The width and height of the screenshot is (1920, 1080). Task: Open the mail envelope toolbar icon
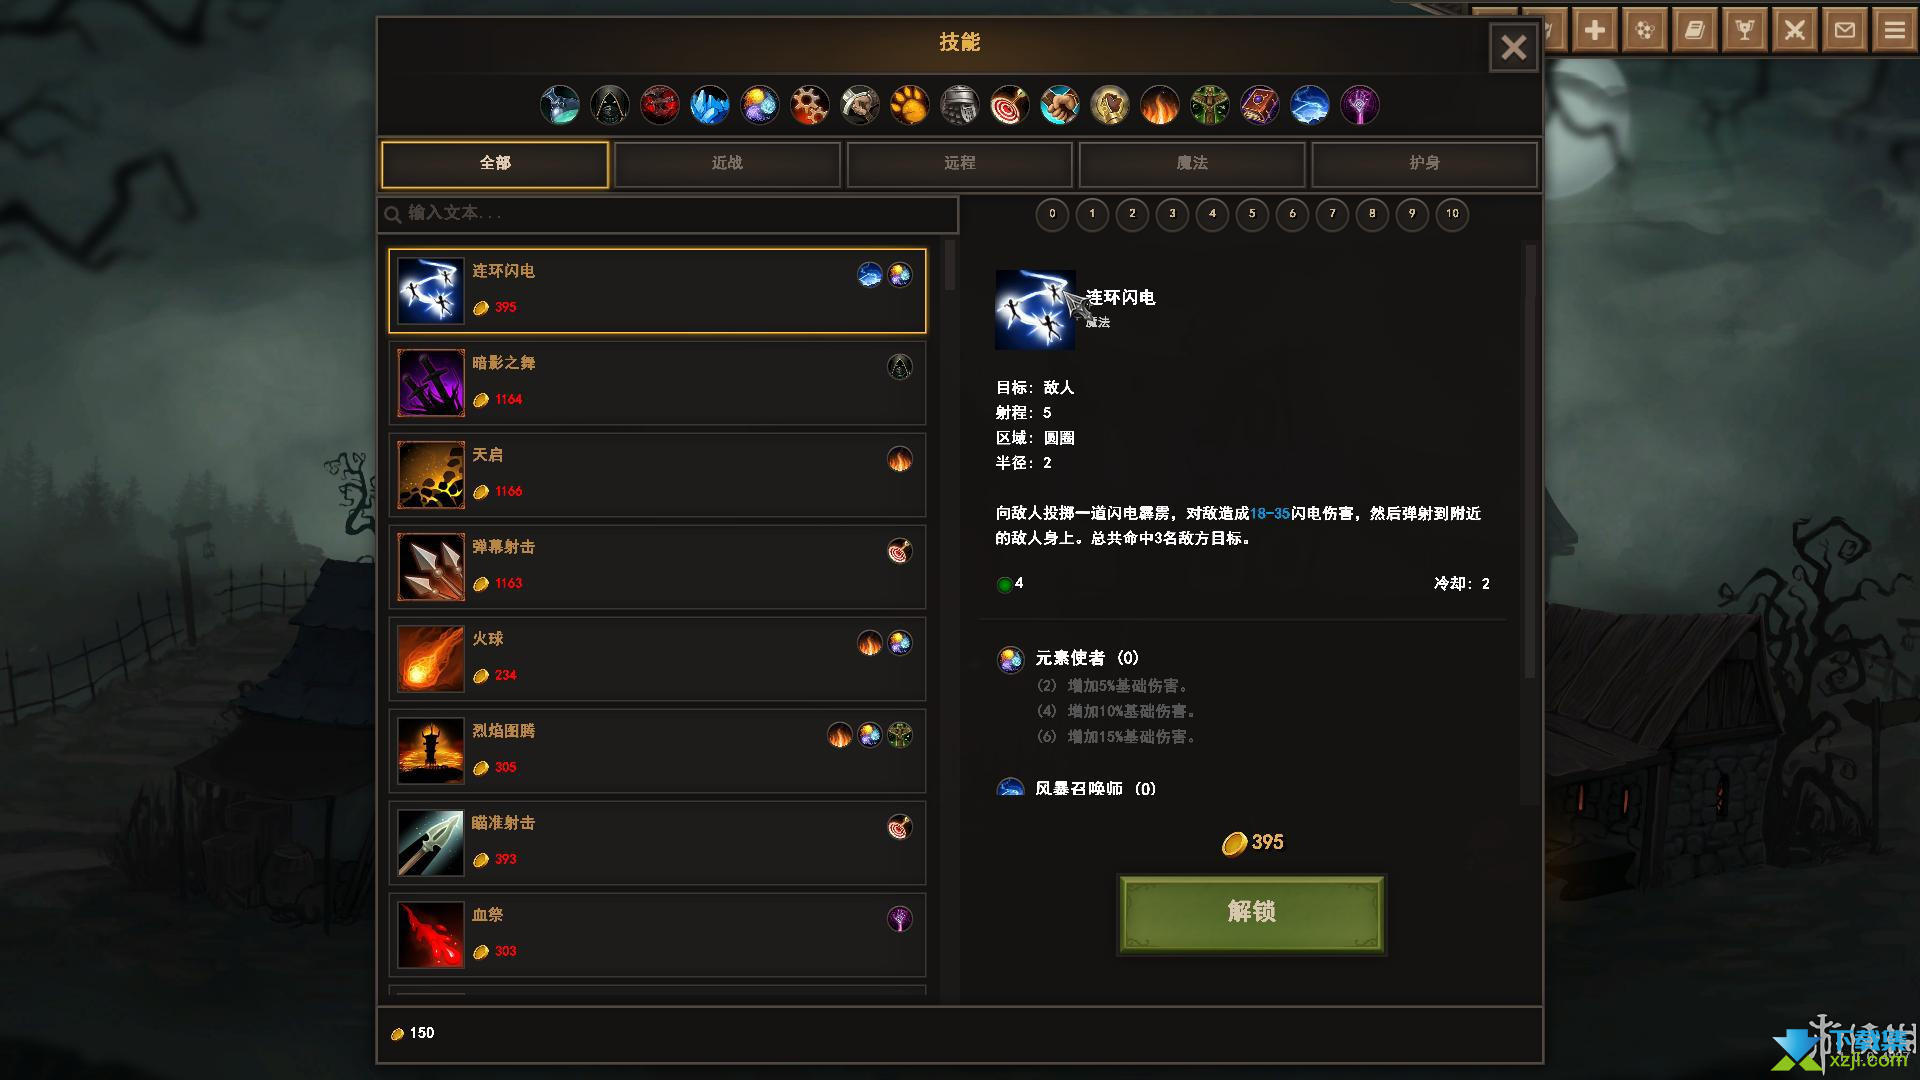pyautogui.click(x=1845, y=30)
